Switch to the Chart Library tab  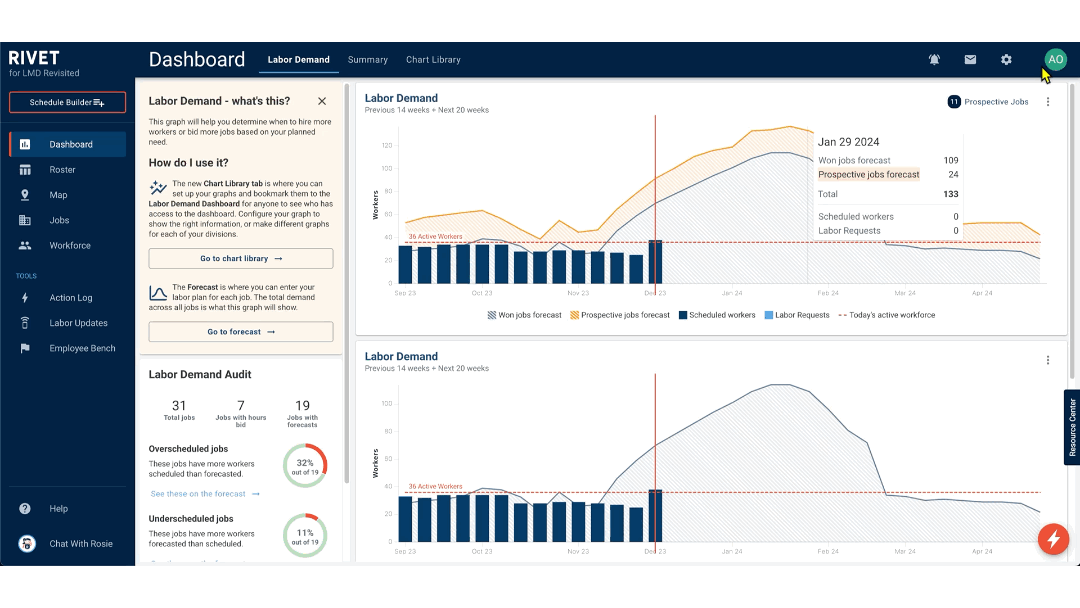coord(433,60)
